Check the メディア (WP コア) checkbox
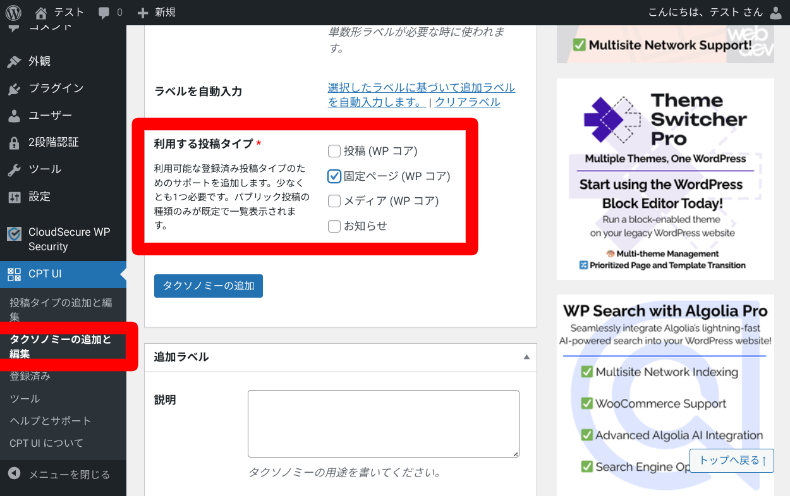 tap(334, 201)
